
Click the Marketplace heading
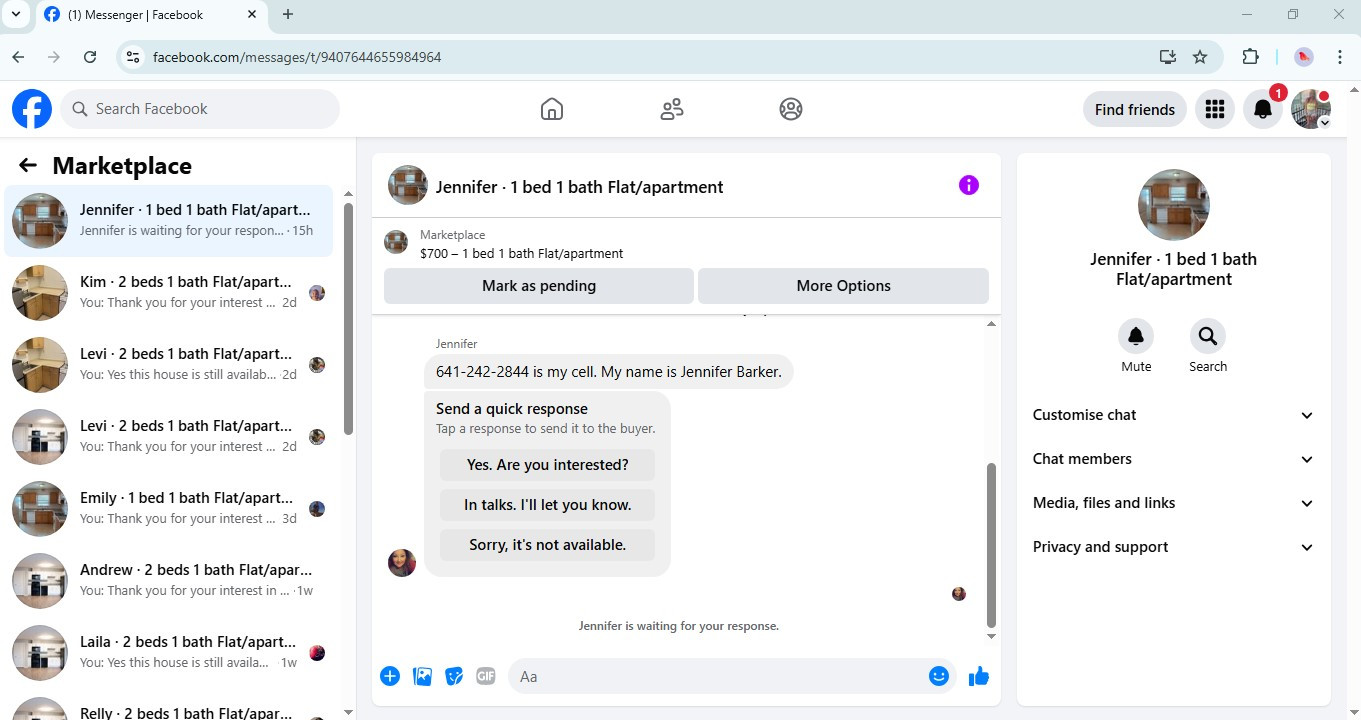pos(122,166)
